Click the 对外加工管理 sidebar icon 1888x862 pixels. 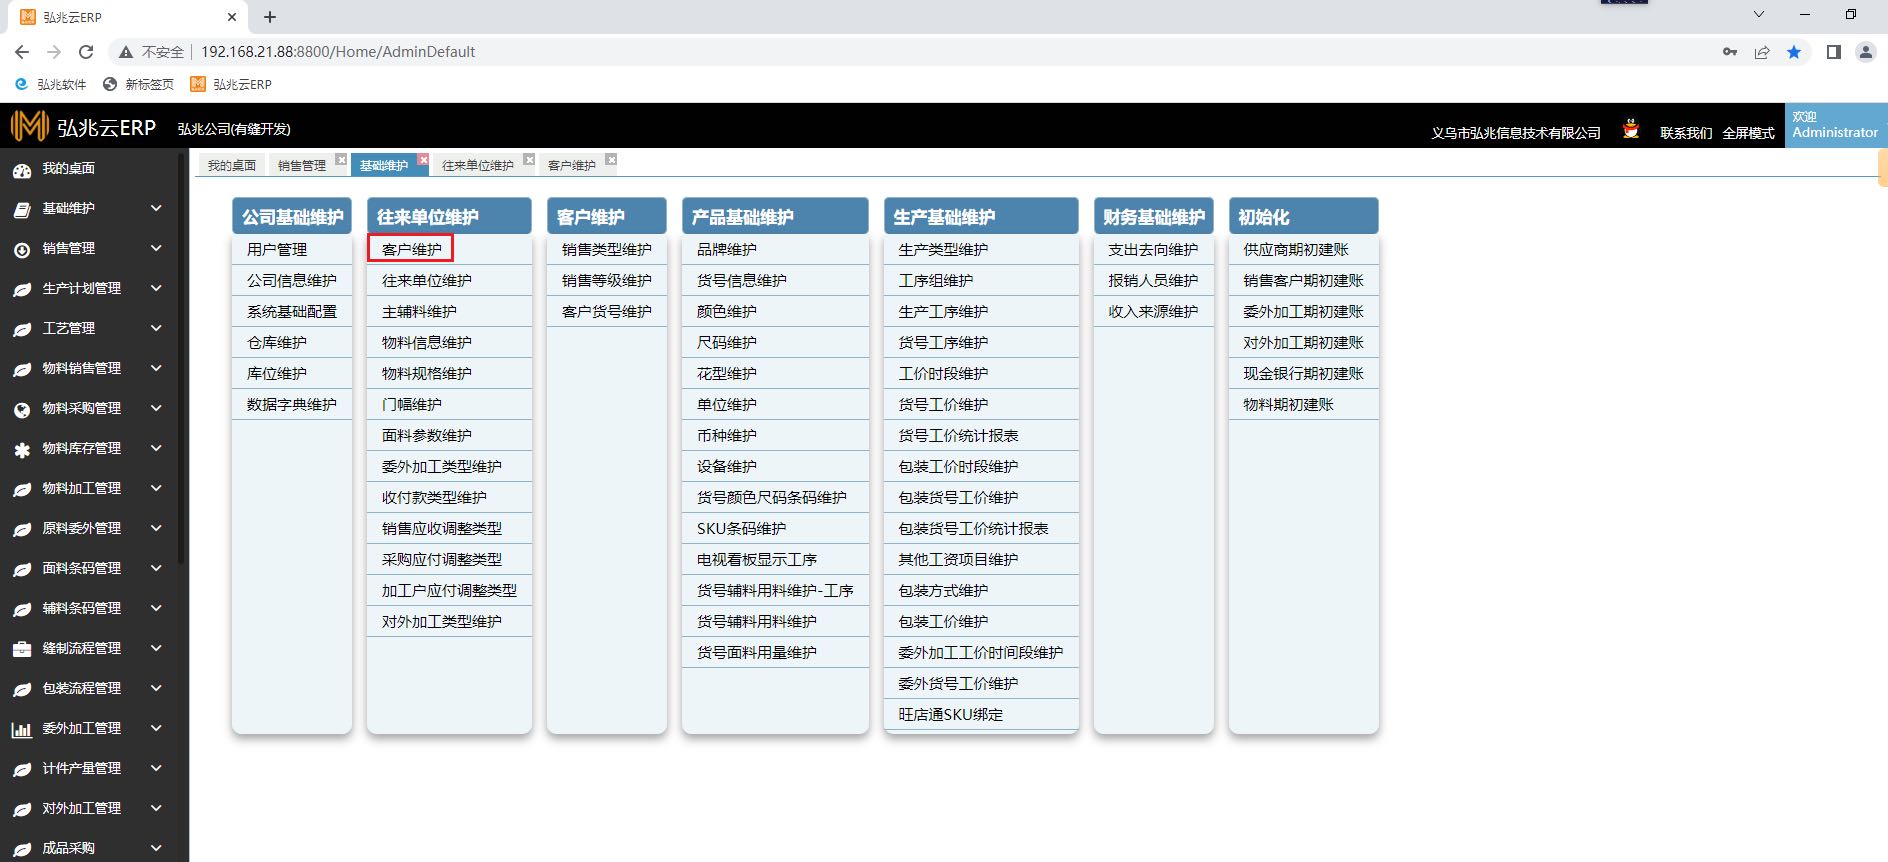tap(22, 810)
